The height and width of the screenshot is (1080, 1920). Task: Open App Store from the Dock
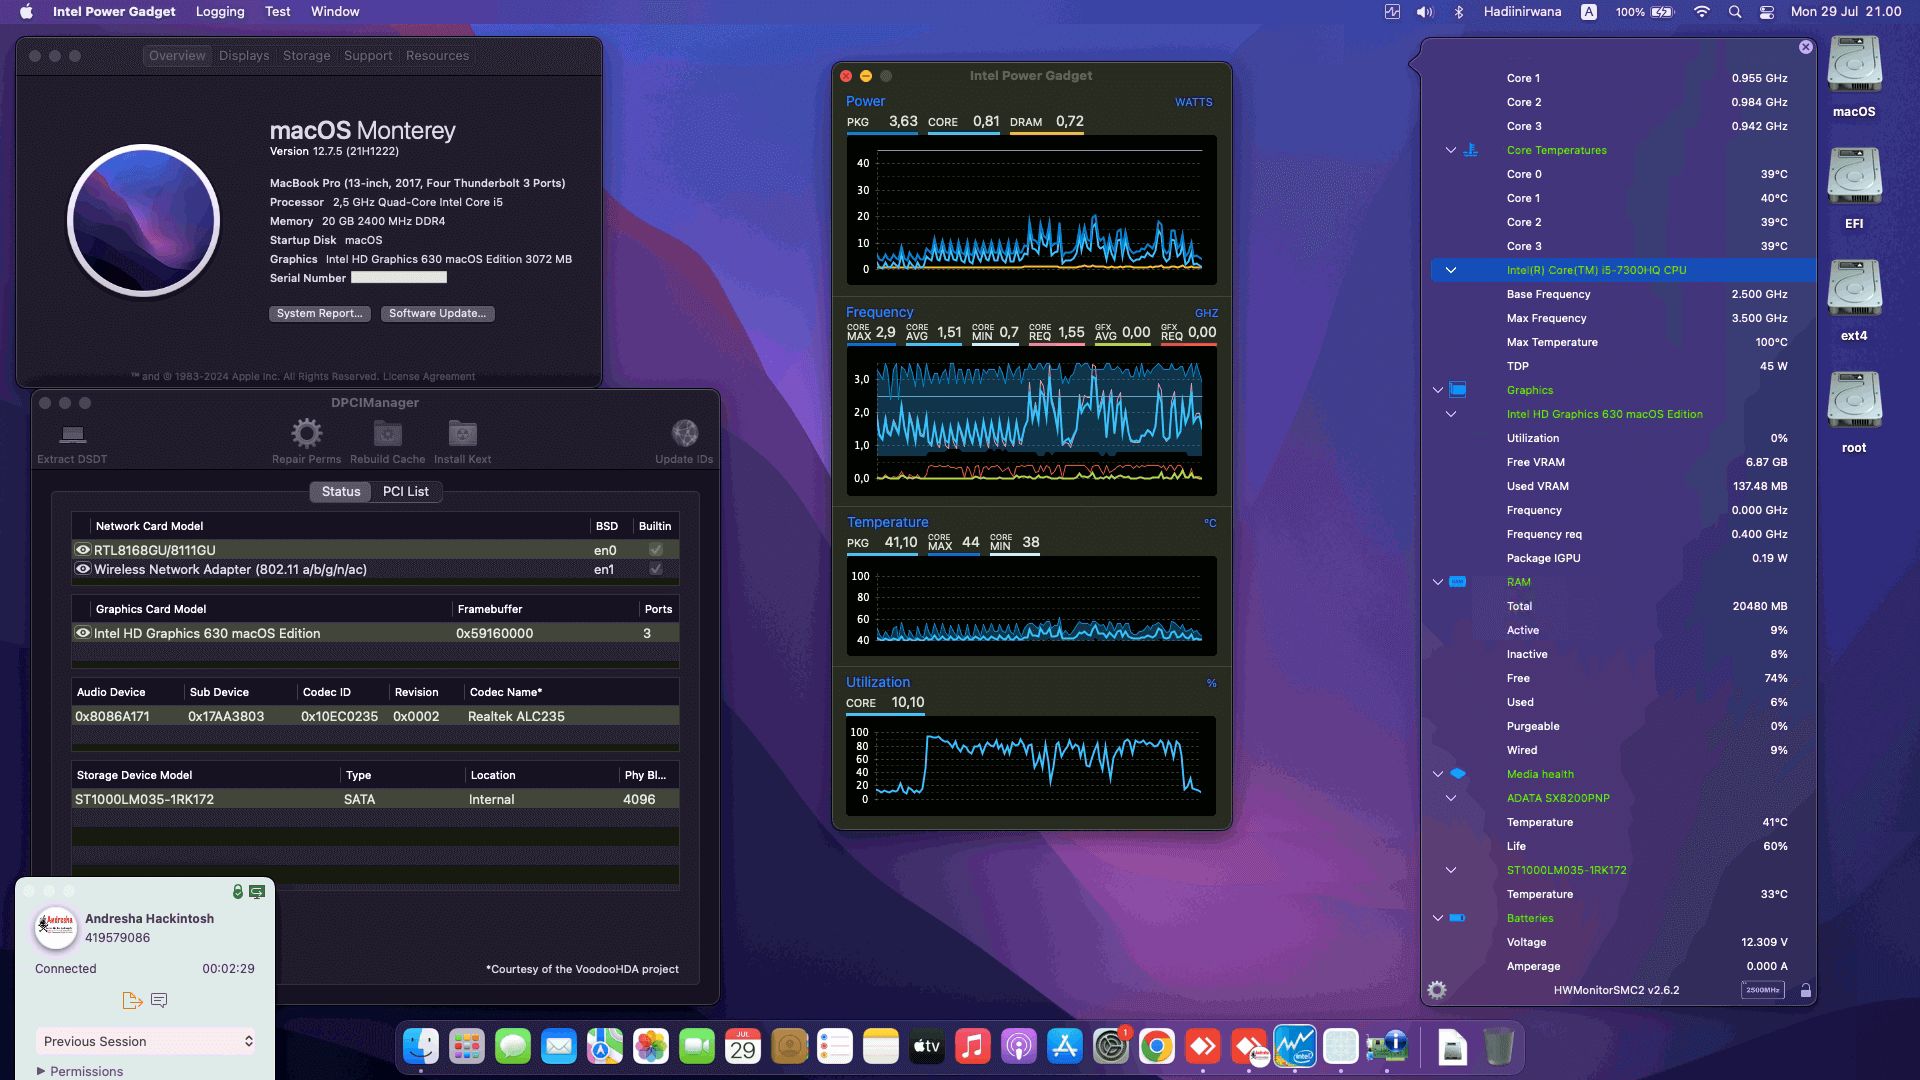(x=1065, y=1047)
